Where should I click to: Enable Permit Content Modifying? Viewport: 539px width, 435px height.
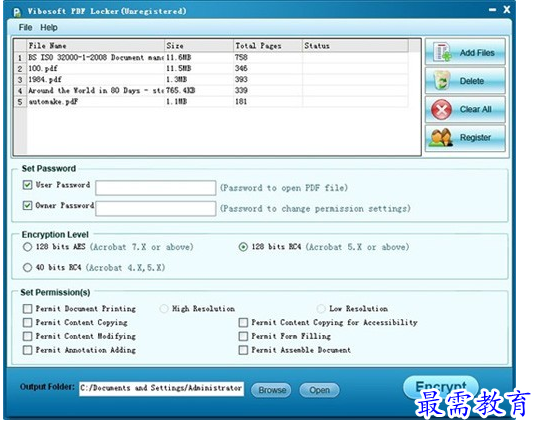[x=28, y=336]
